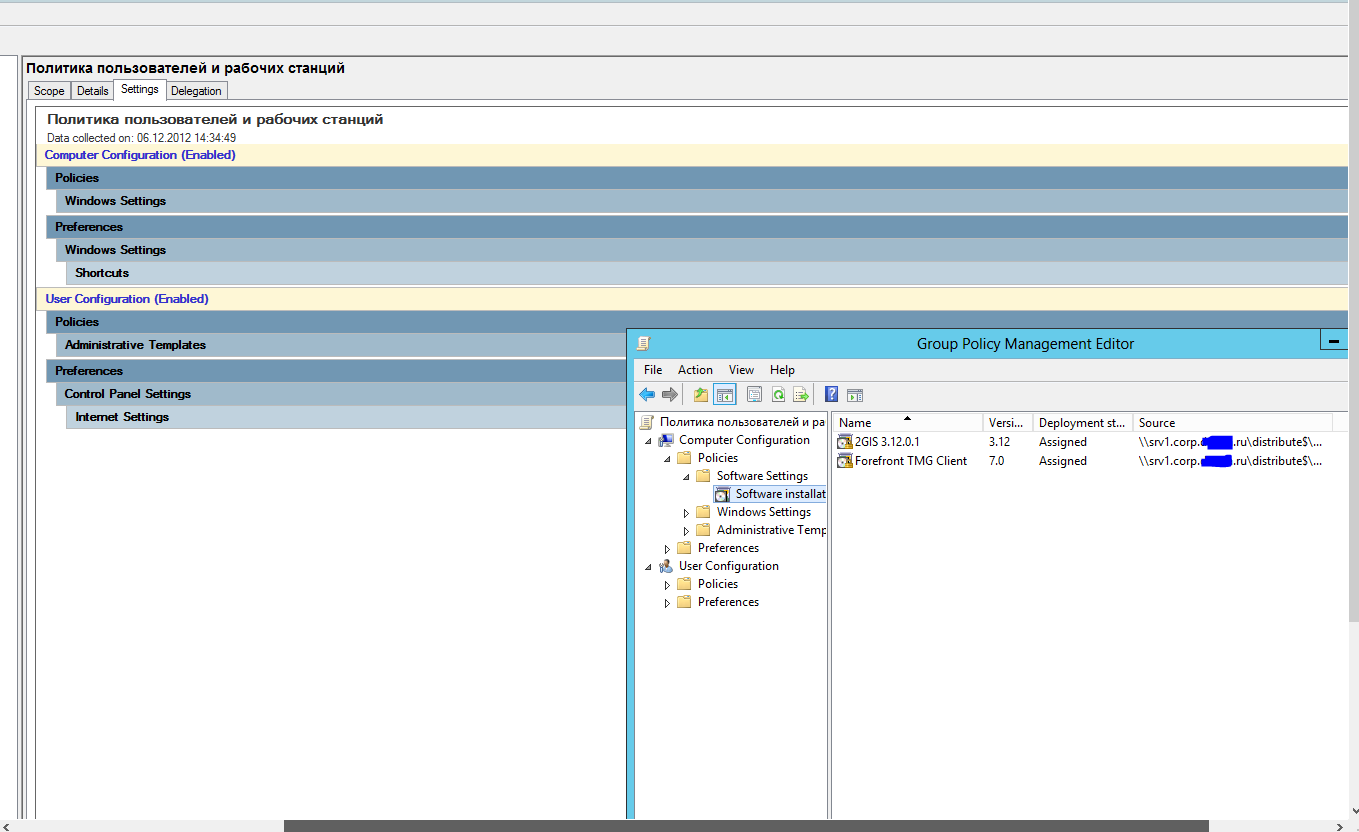The height and width of the screenshot is (832, 1359).
Task: Click the policy scroll icon at tree root
Action: tap(648, 422)
